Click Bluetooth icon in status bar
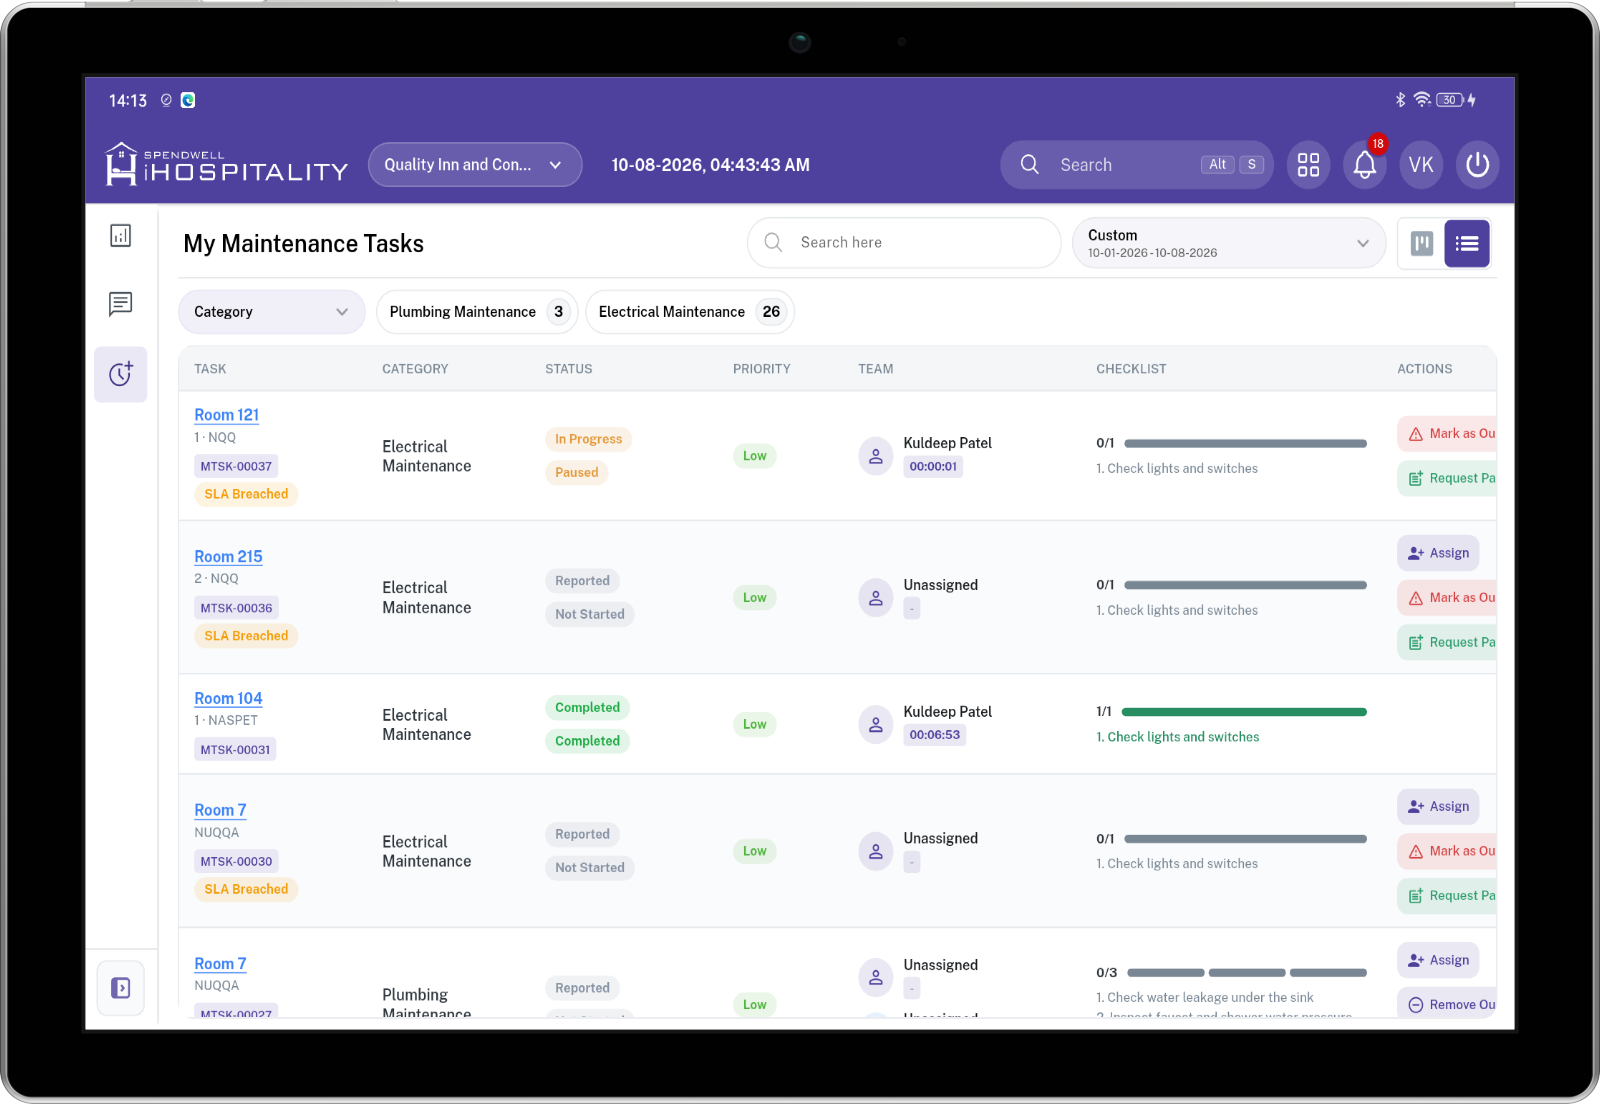Screen dimensions: 1600x1104 [1400, 100]
